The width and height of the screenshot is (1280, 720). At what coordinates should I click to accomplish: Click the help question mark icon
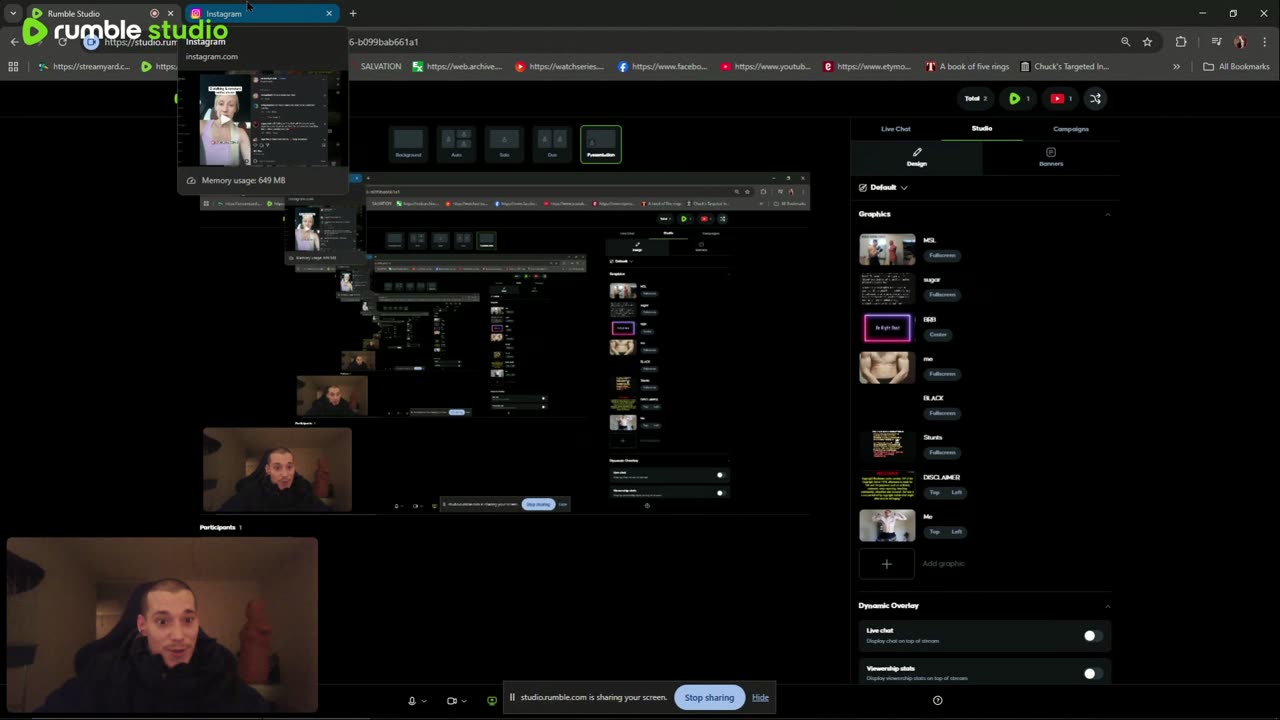pyautogui.click(x=937, y=700)
